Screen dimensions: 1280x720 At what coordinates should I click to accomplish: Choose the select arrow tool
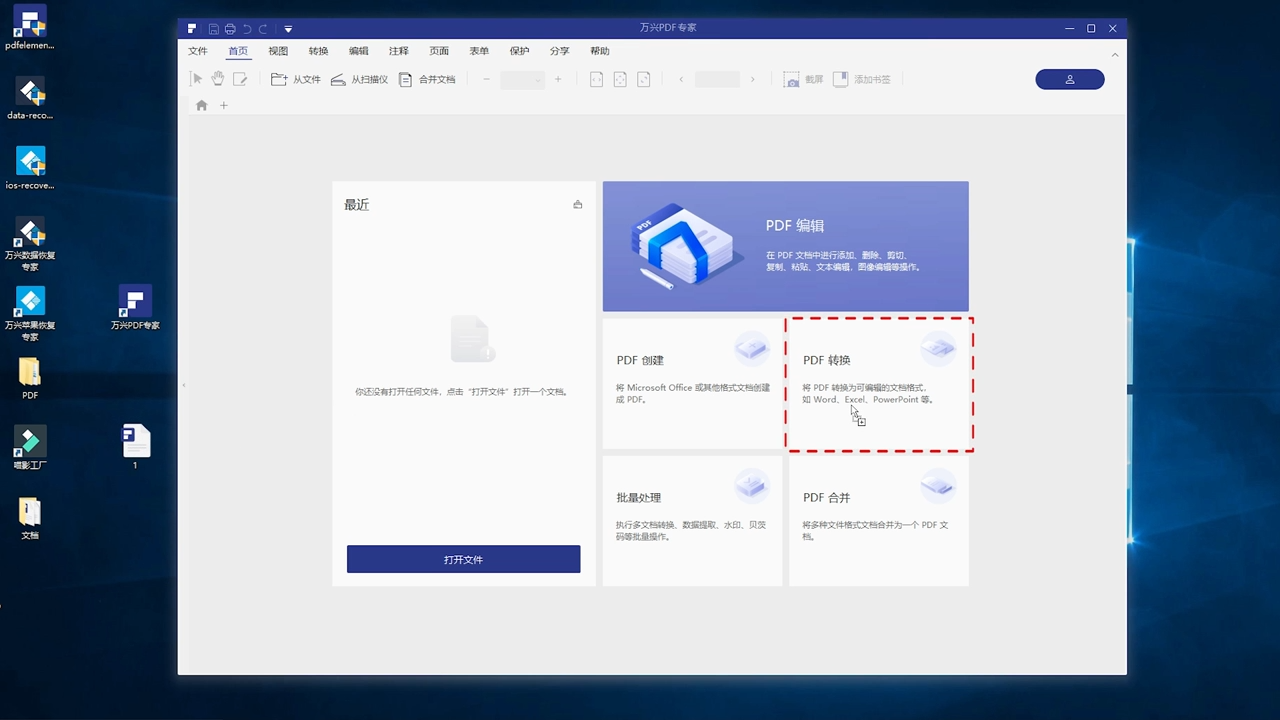(196, 79)
